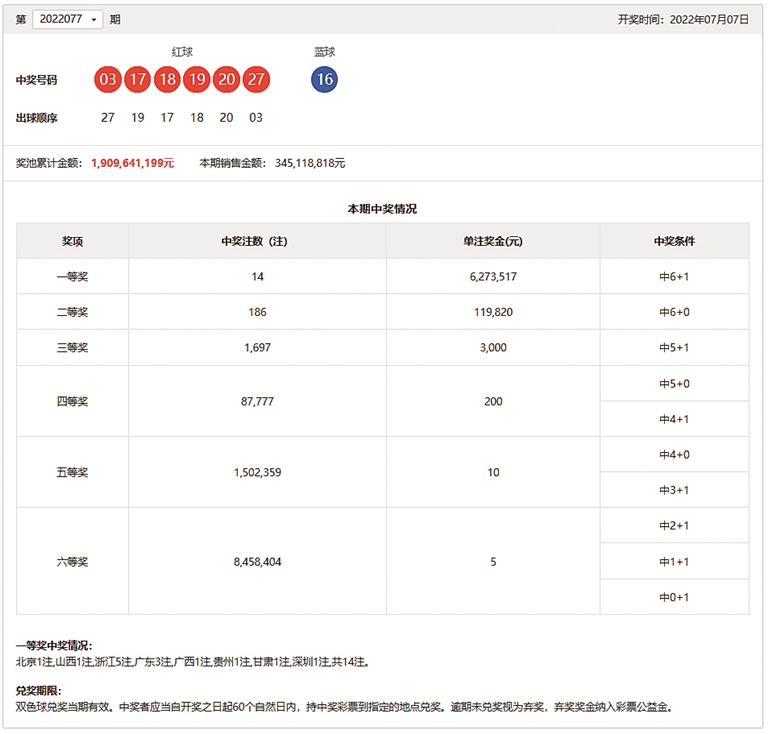768x734 pixels.
Task: Select the red ball numbered 18
Action: 167,80
